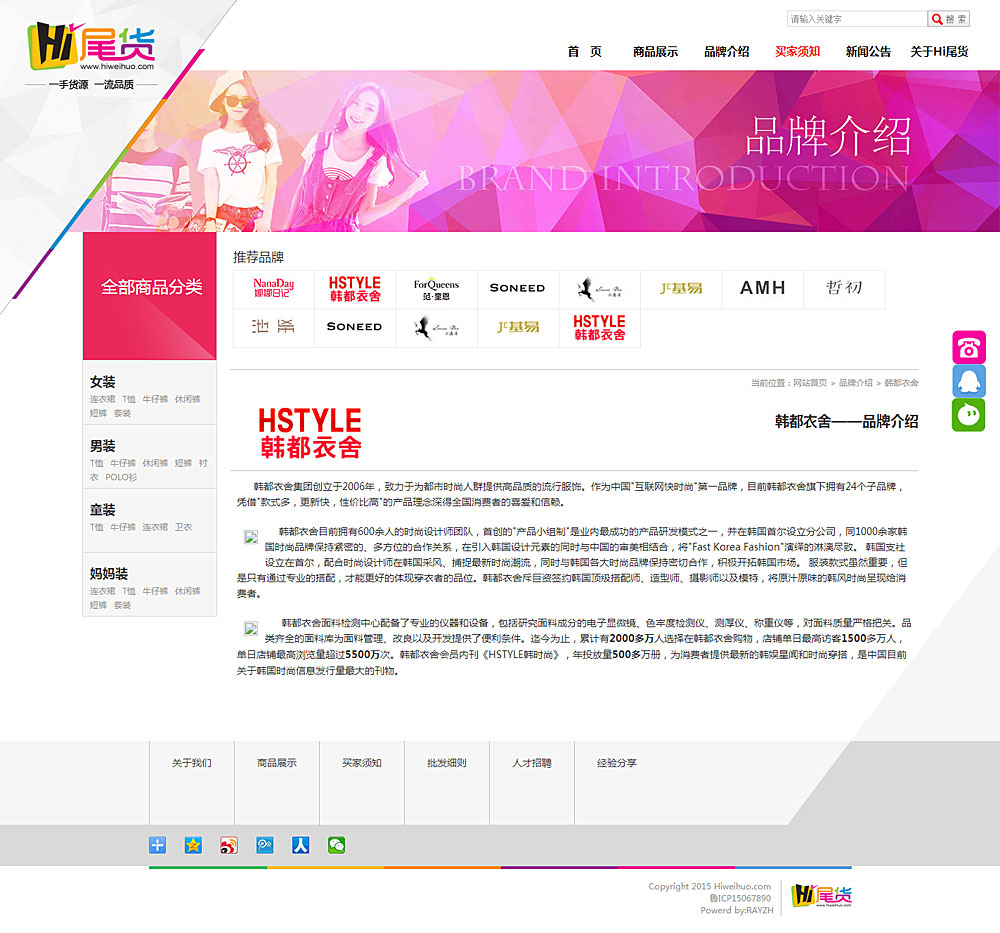Open 休闲裤 under 女装
Viewport: 1000px width, 933px height.
(188, 399)
